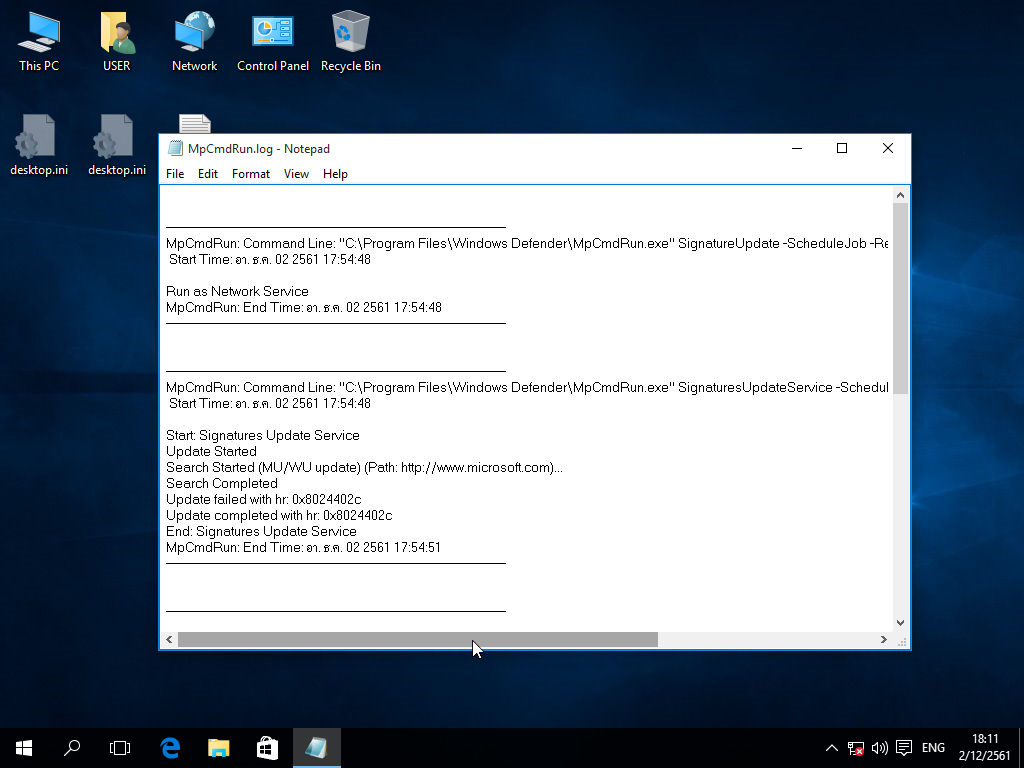
Task: Click the ENG input language indicator
Action: point(933,747)
